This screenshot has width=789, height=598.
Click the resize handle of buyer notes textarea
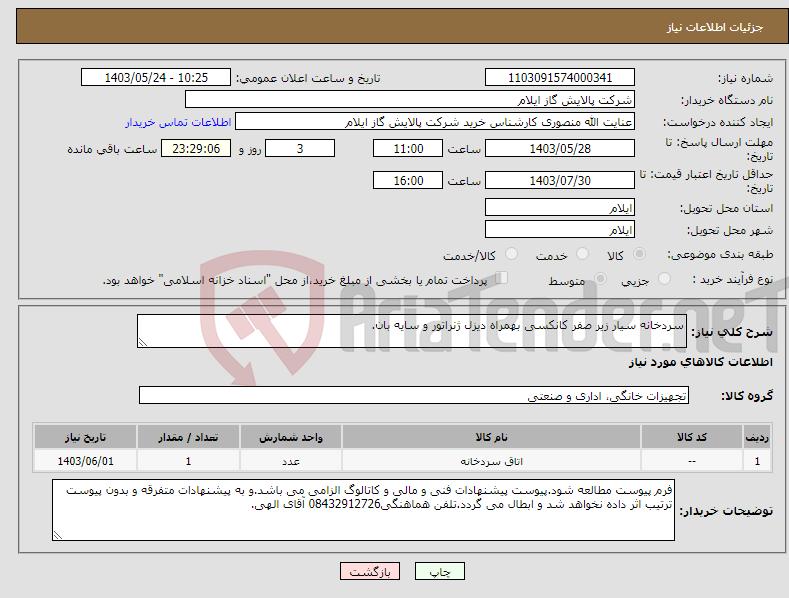tap(58, 535)
